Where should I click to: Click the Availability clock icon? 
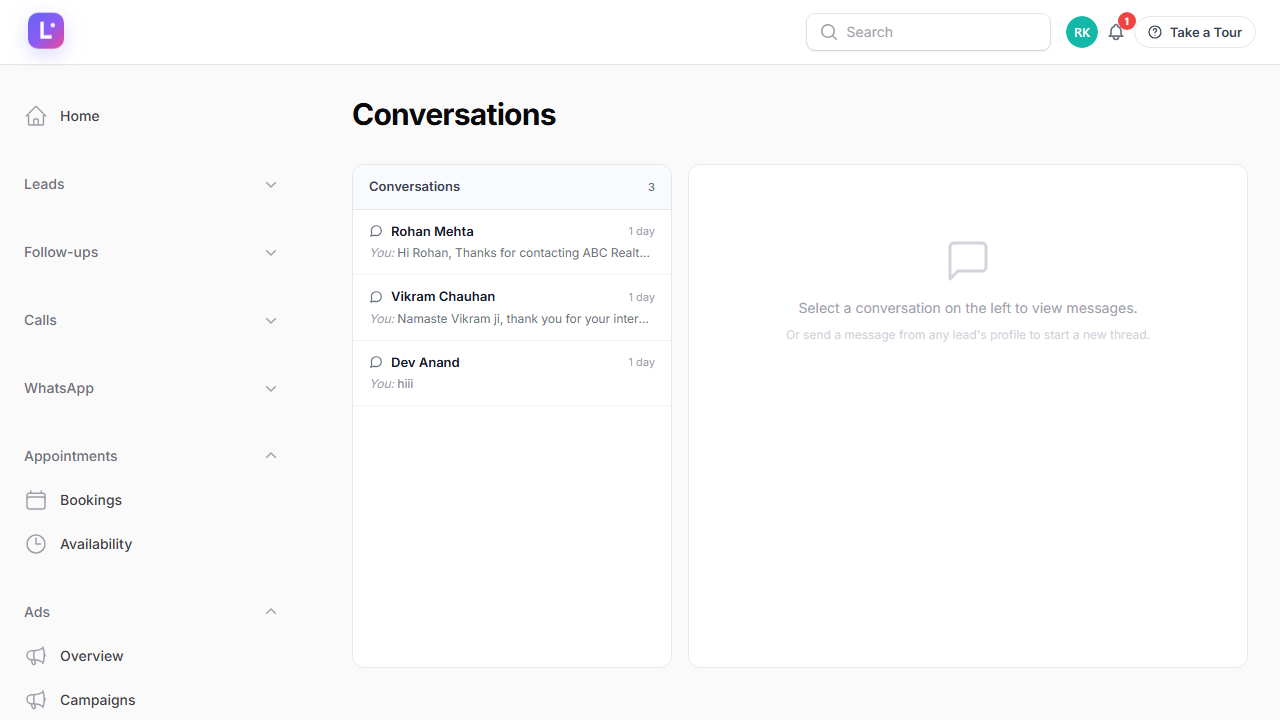[36, 544]
